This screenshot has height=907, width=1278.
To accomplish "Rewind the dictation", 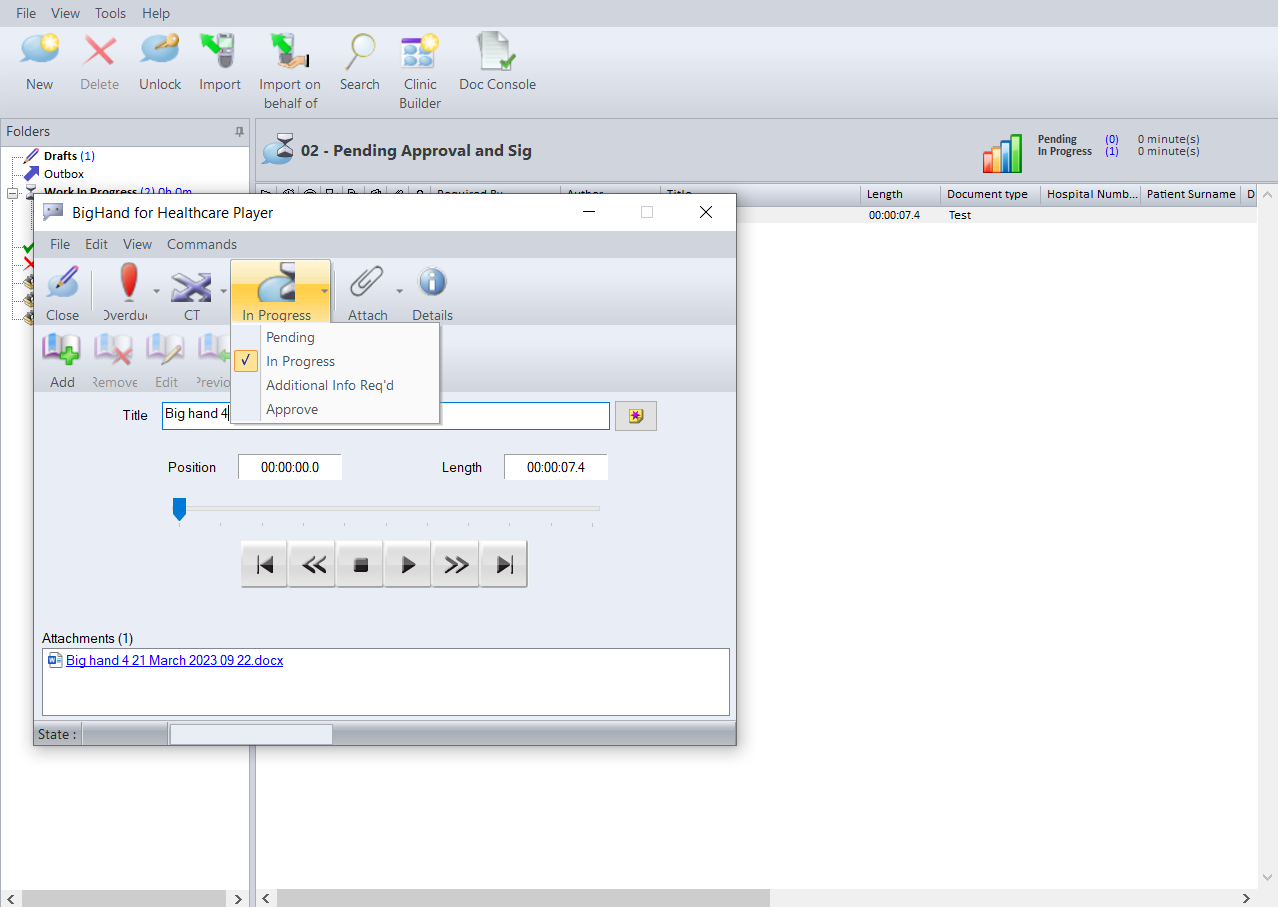I will [313, 565].
